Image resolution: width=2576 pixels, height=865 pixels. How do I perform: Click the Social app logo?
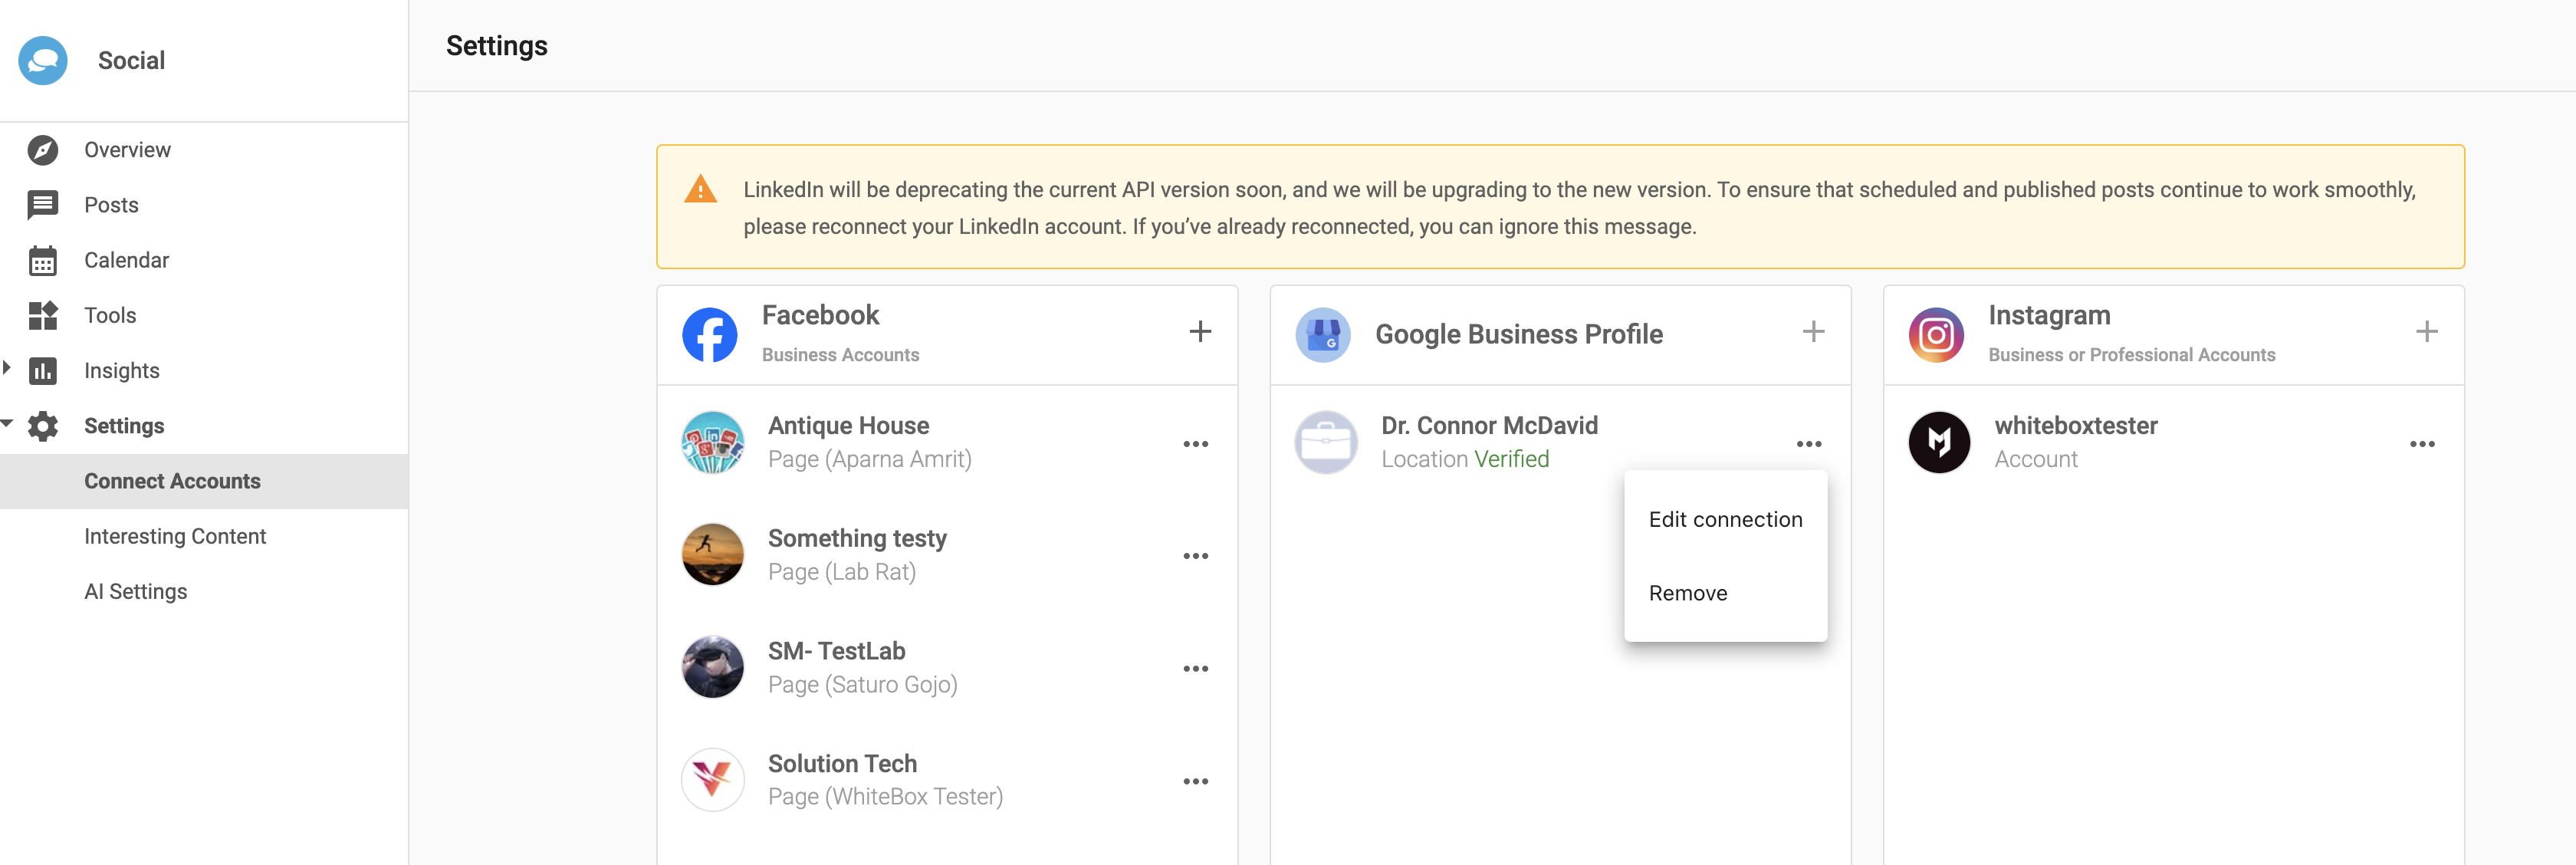coord(43,60)
